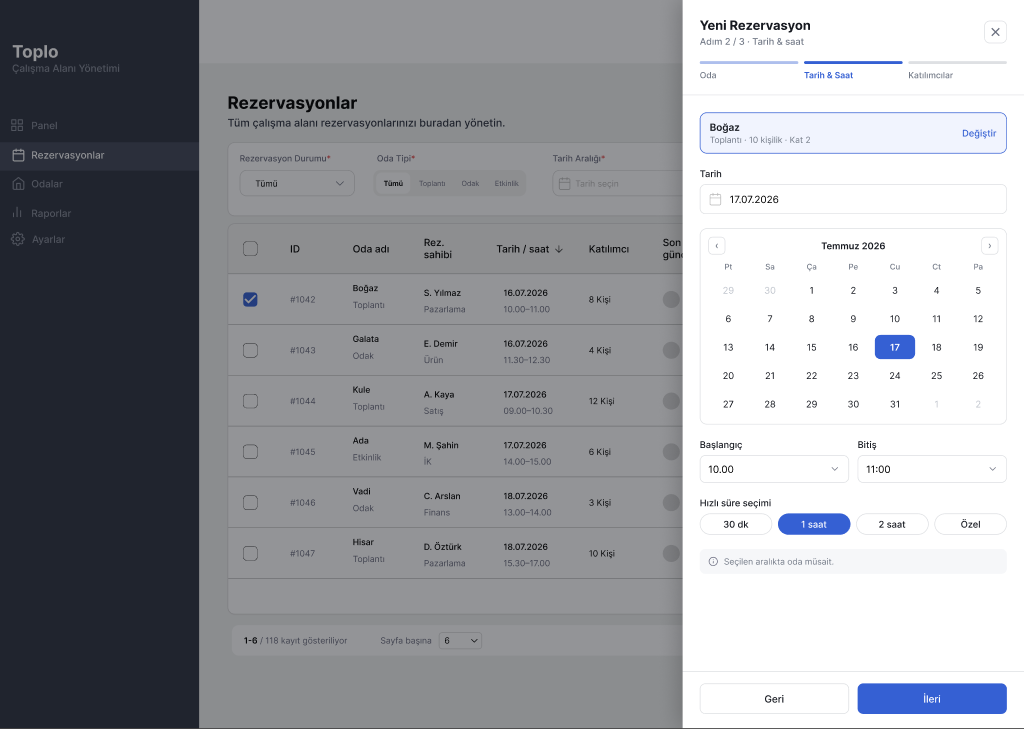Viewport: 1024px width, 729px height.
Task: Click calendar icon in Tarih Aralığı filter
Action: coord(564,184)
